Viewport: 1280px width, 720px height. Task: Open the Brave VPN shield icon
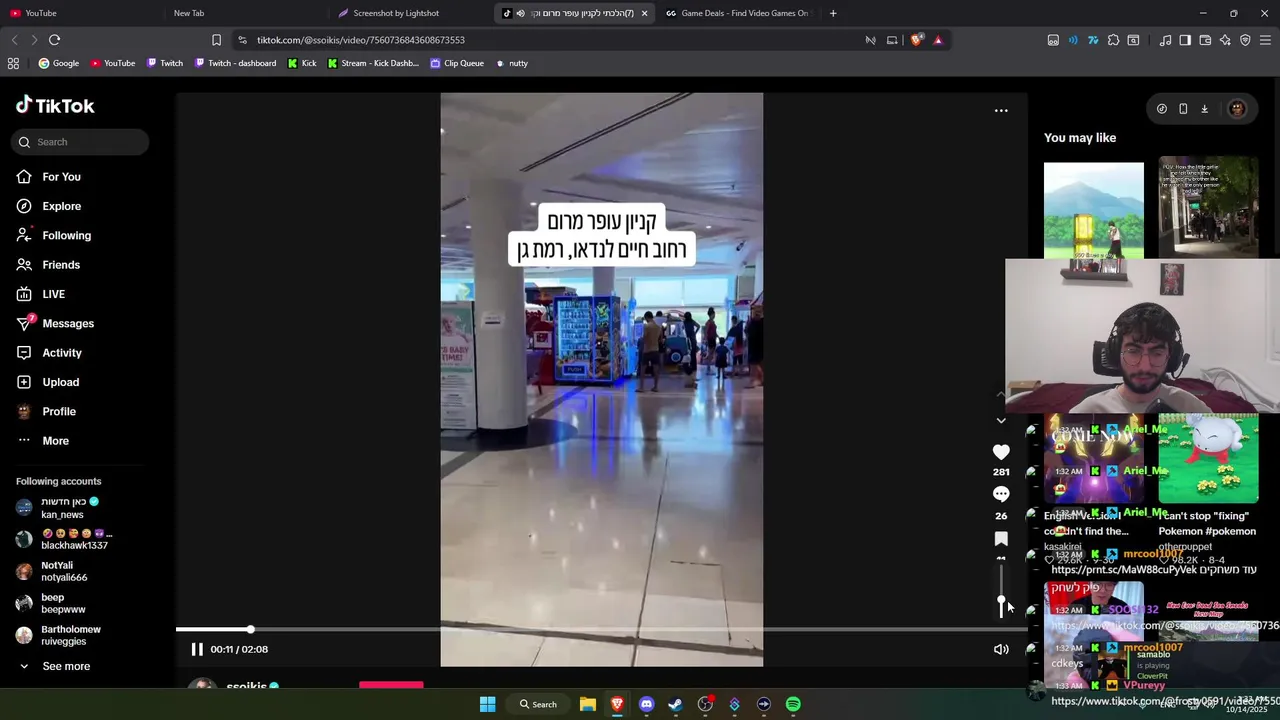[1245, 40]
